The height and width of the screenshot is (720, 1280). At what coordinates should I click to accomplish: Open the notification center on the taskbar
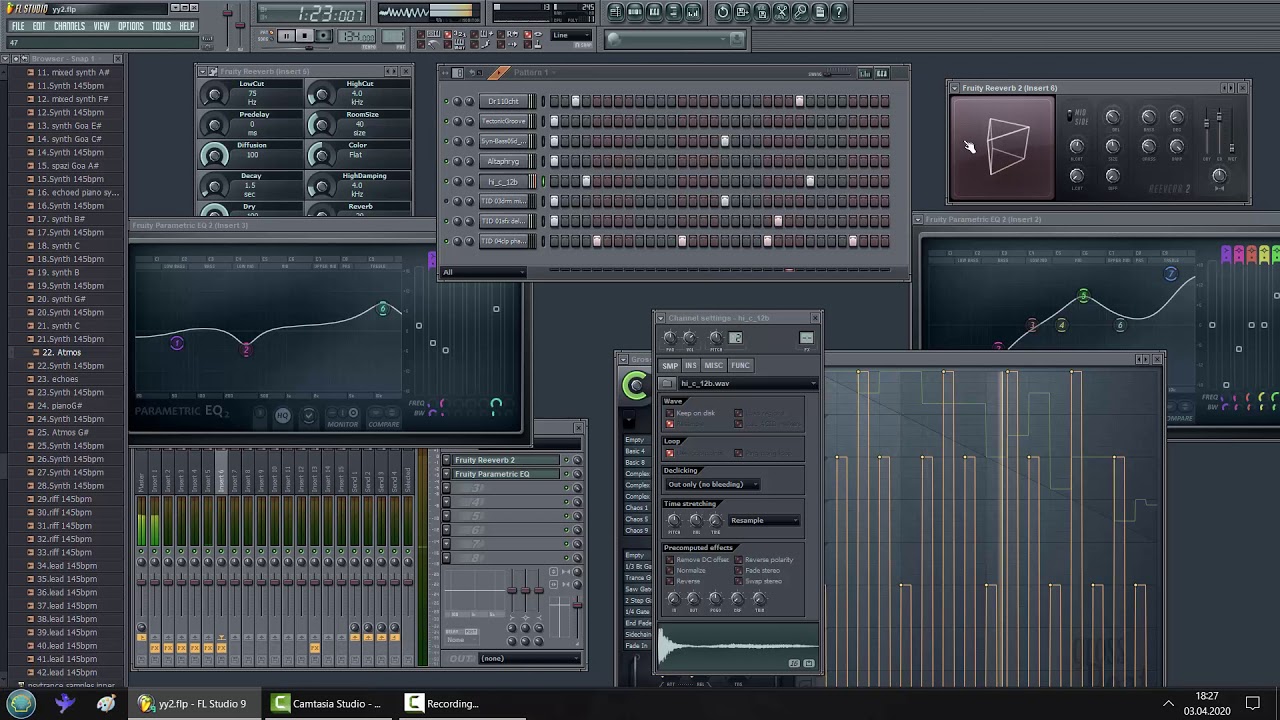[1253, 703]
